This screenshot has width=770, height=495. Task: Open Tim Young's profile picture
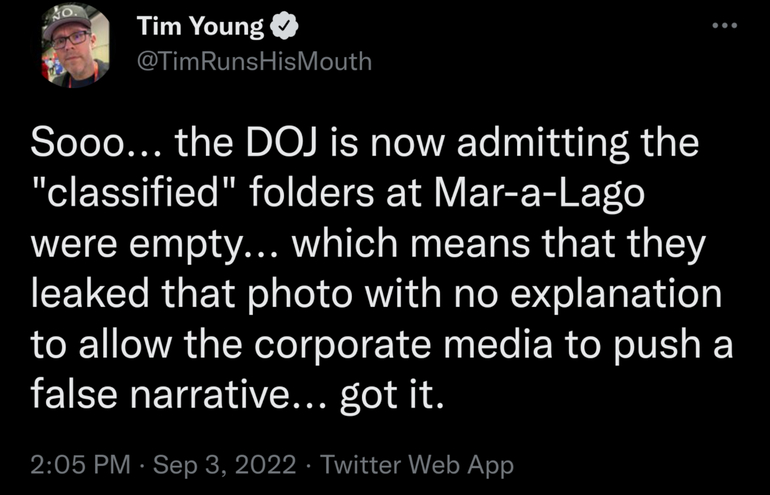pos(75,45)
